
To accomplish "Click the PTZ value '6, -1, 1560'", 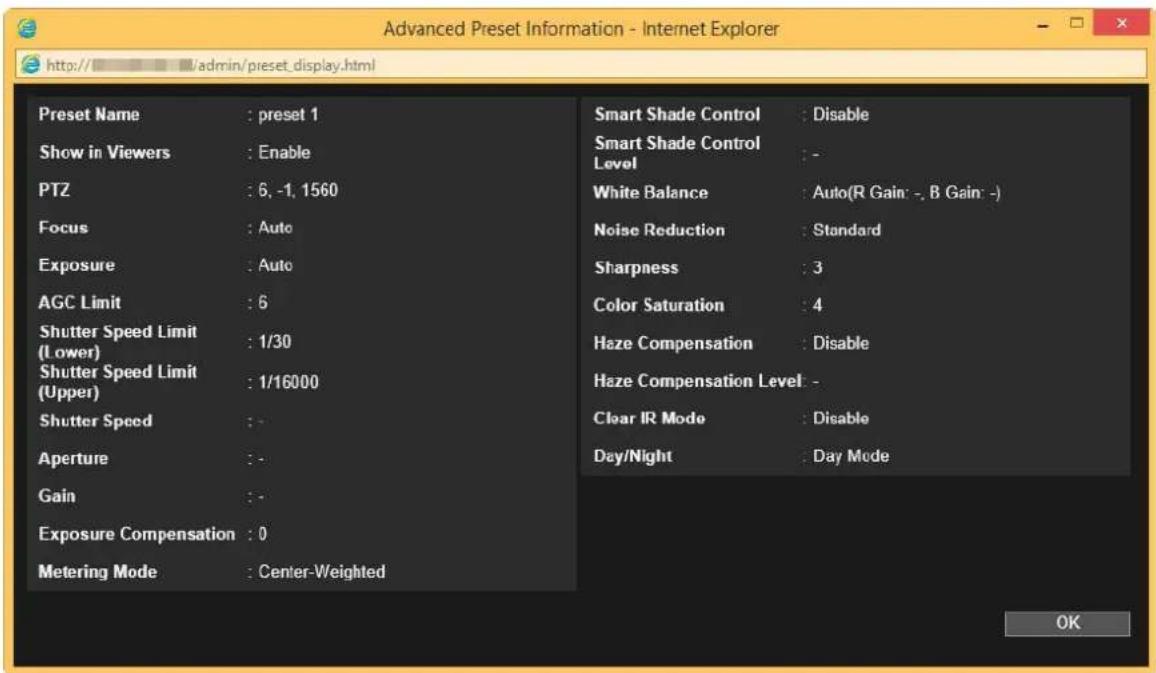I will [x=298, y=190].
